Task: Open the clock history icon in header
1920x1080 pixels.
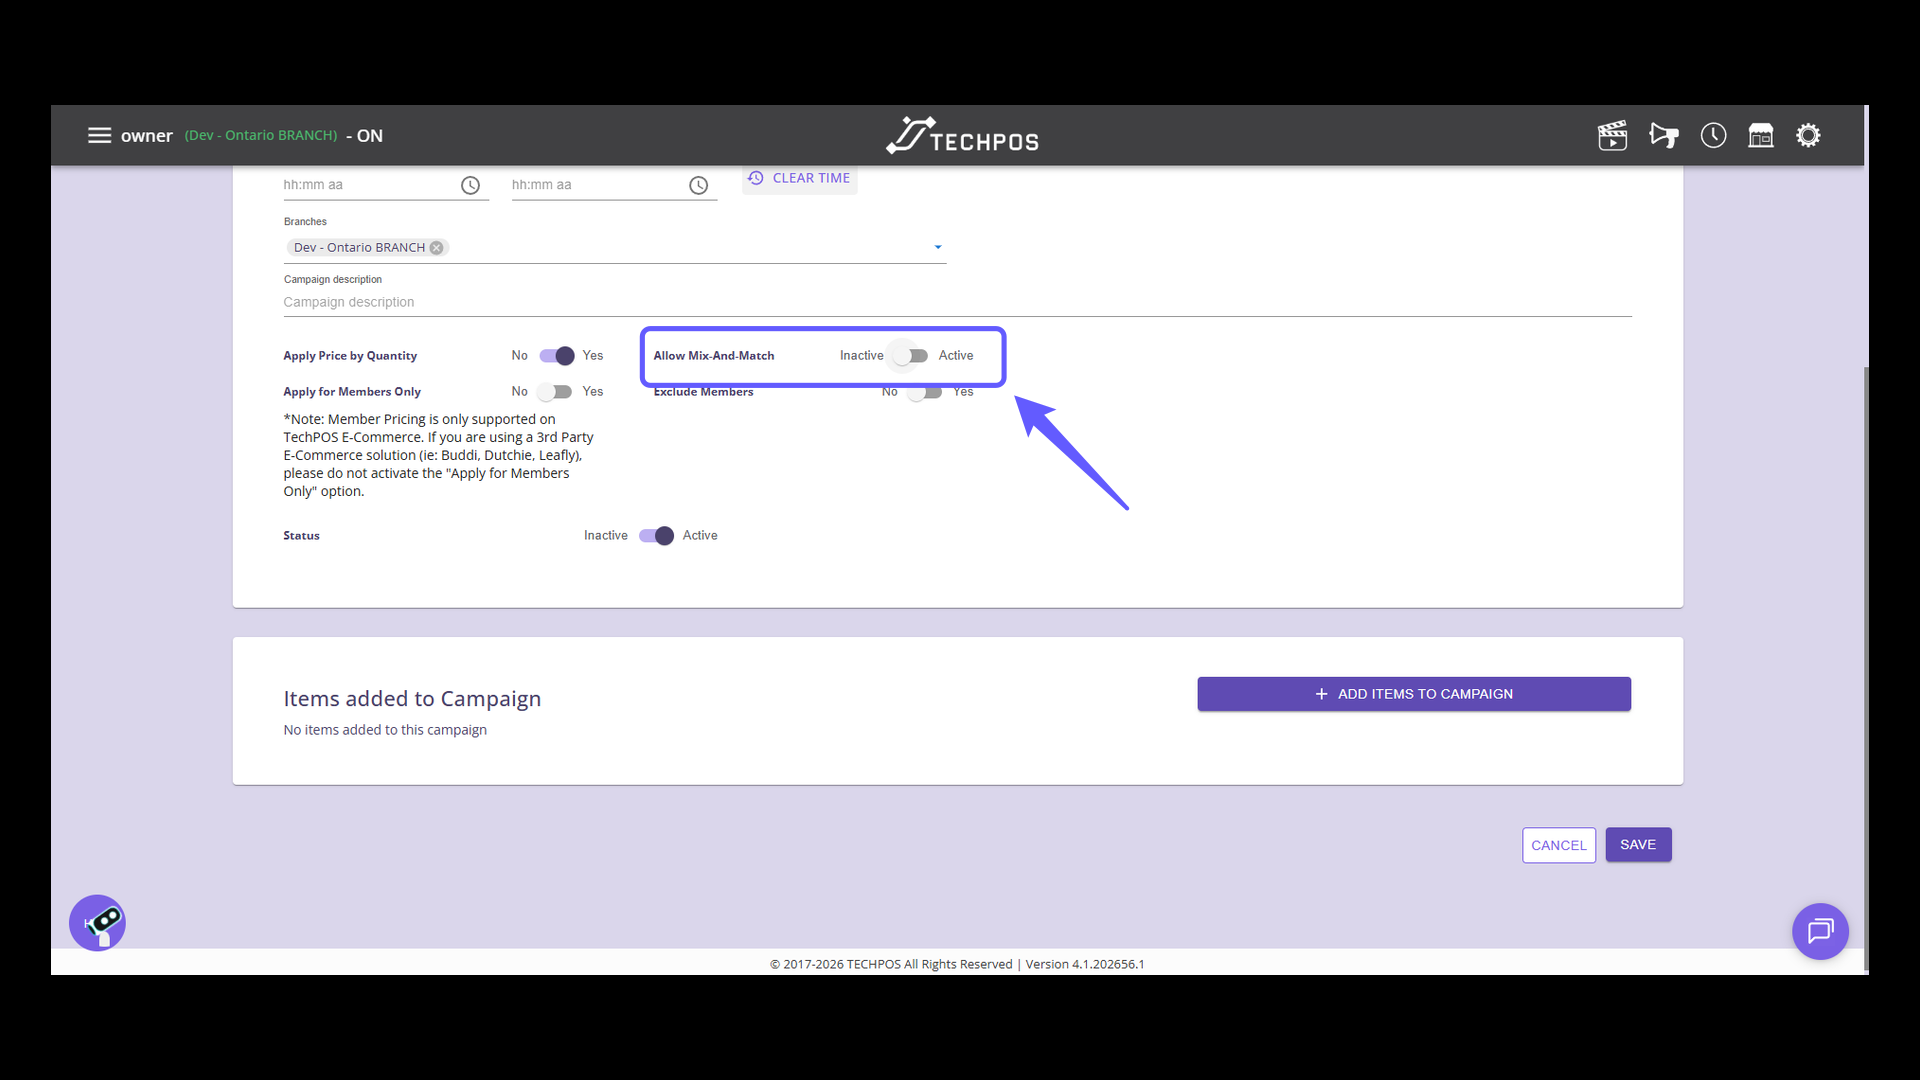Action: pyautogui.click(x=1713, y=135)
